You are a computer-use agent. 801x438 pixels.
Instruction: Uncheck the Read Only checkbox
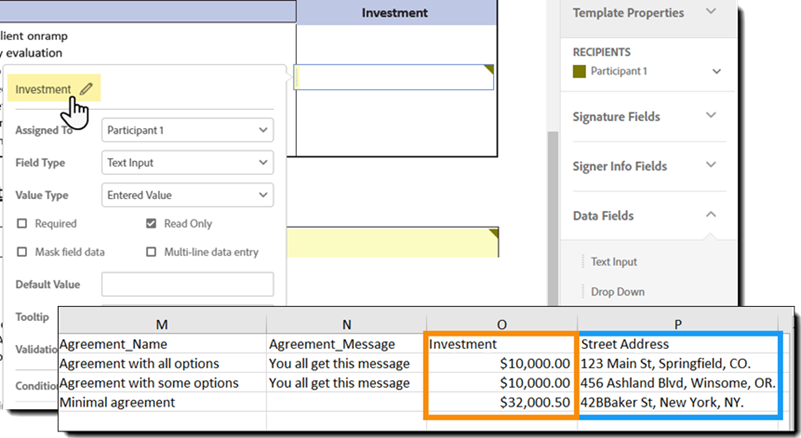coord(152,224)
